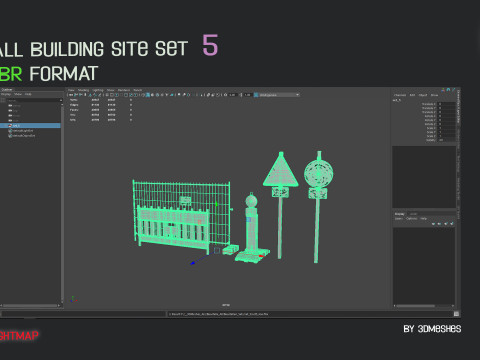Screen dimensions: 480x360
Task: Click the Select Camera icon in the viewport toolbar
Action: (71, 95)
